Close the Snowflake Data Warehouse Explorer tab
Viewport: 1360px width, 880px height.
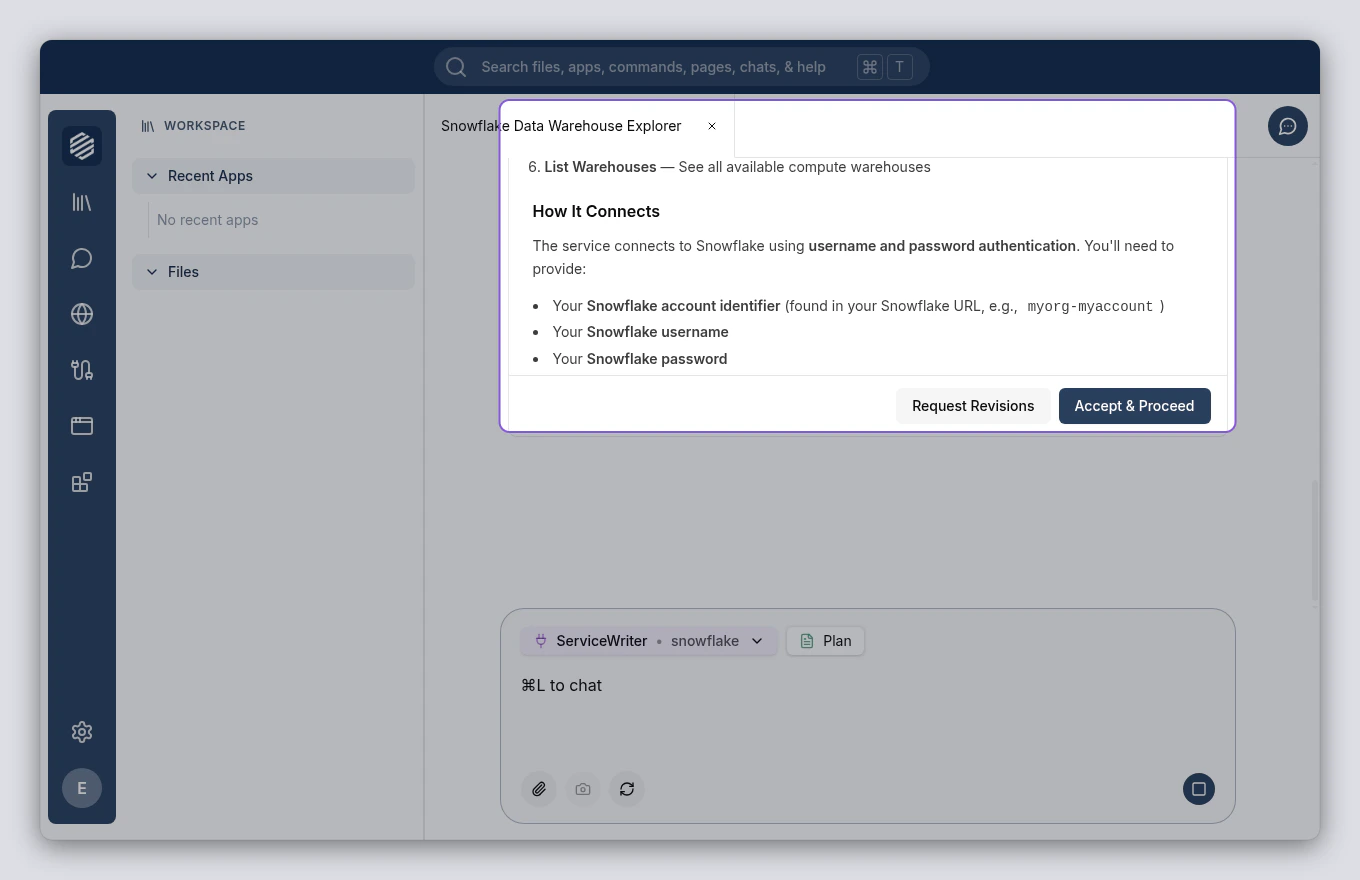(712, 126)
